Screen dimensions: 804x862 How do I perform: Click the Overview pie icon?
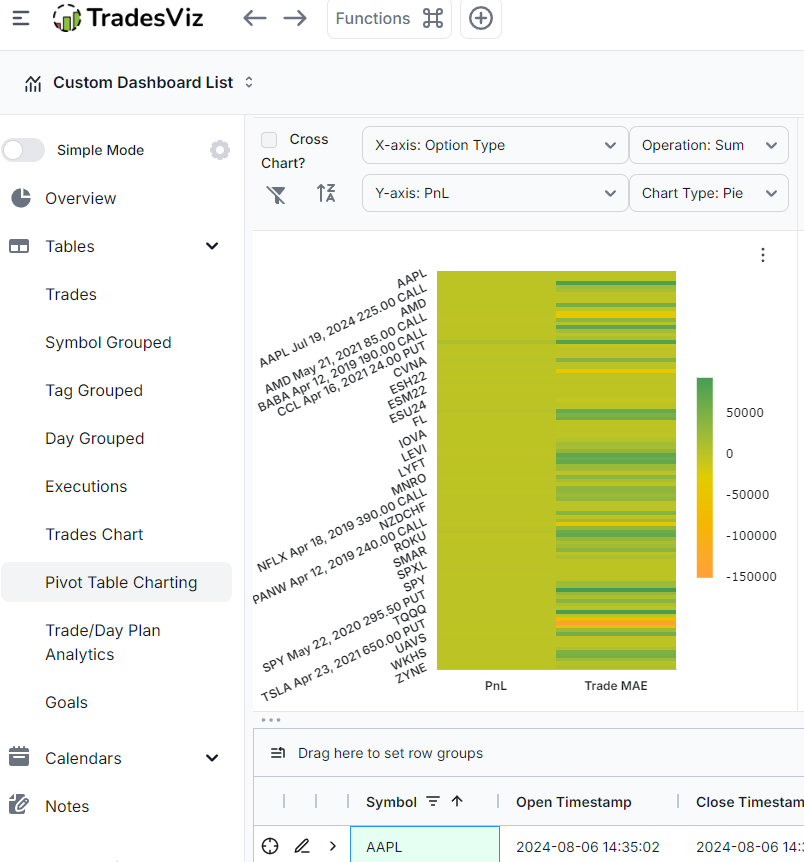pyautogui.click(x=21, y=198)
